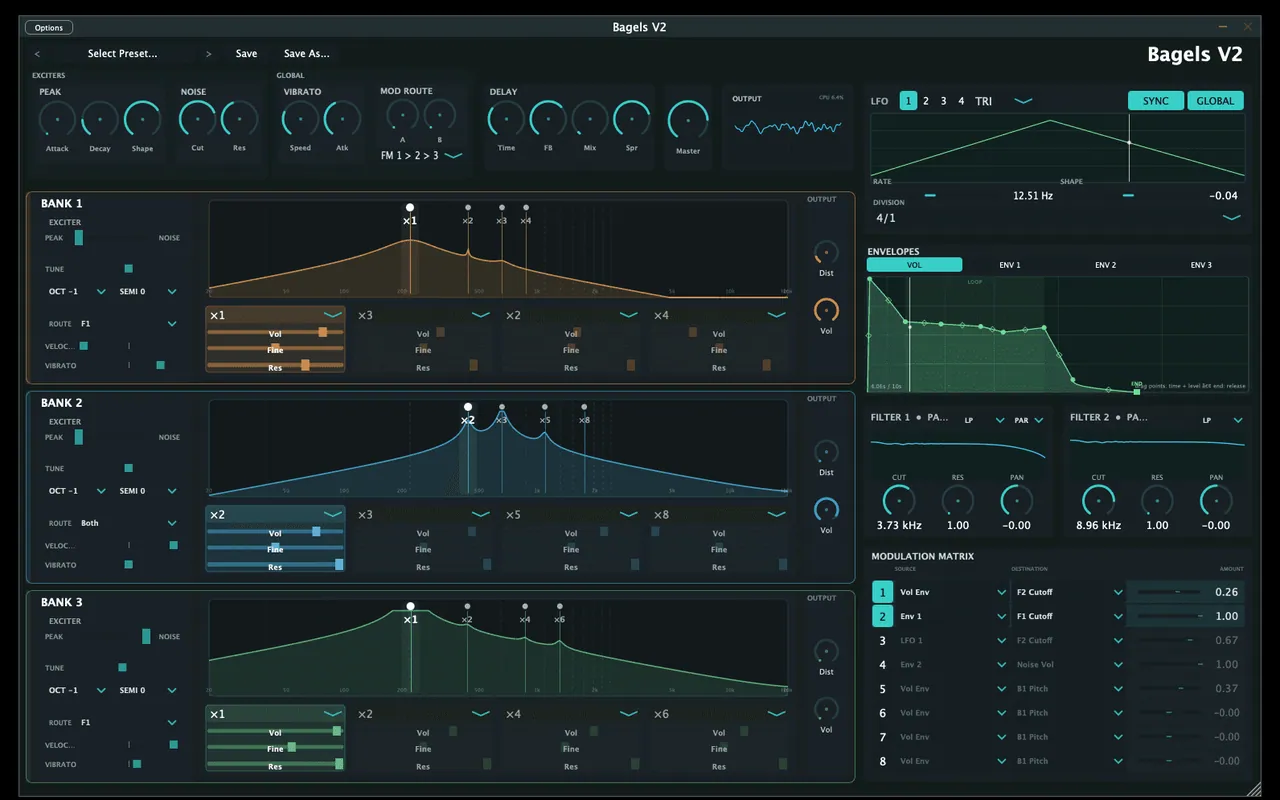Screen dimensions: 1280x800
Task: Click Filter 2 CUT knob
Action: pyautogui.click(x=1098, y=502)
